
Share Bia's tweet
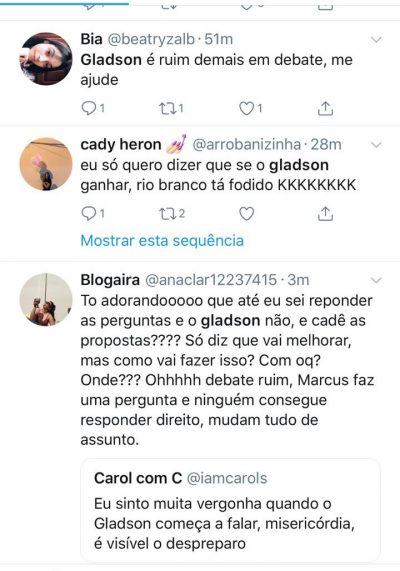click(x=325, y=108)
